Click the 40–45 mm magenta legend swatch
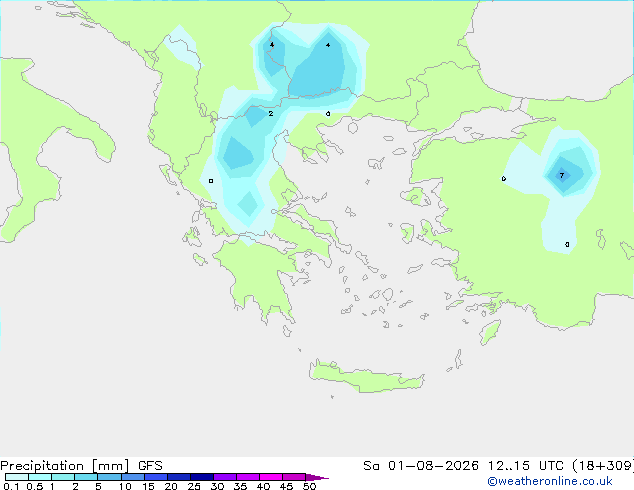This screenshot has width=634, height=490. click(271, 477)
